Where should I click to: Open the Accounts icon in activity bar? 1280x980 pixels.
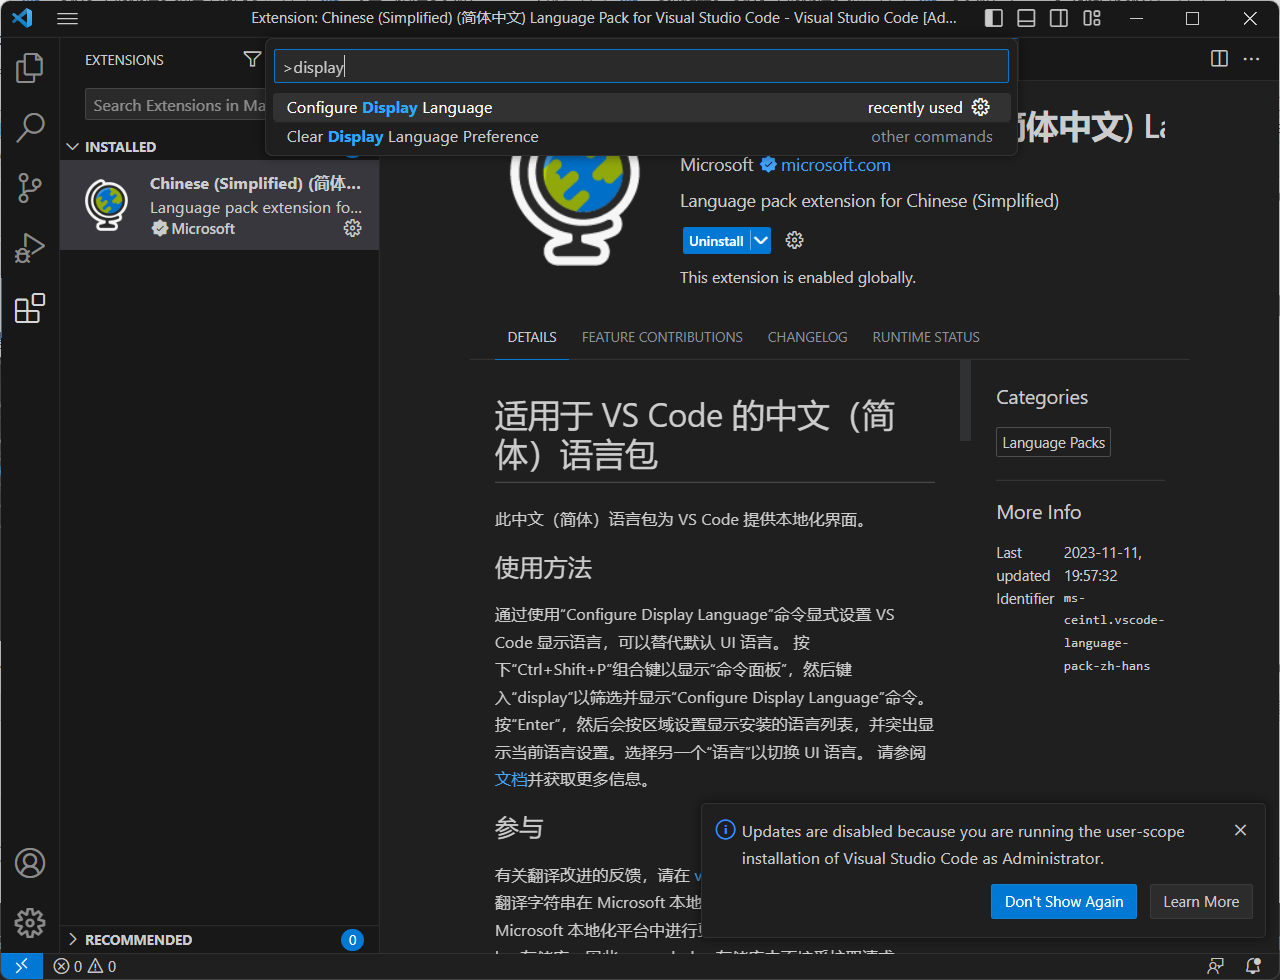(x=30, y=862)
